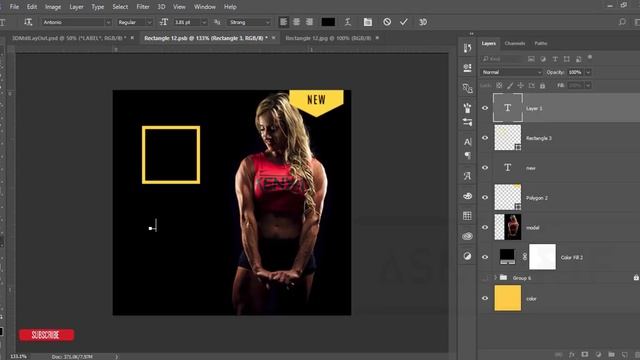Cancel current text edits
This screenshot has width=640, height=360.
387,22
